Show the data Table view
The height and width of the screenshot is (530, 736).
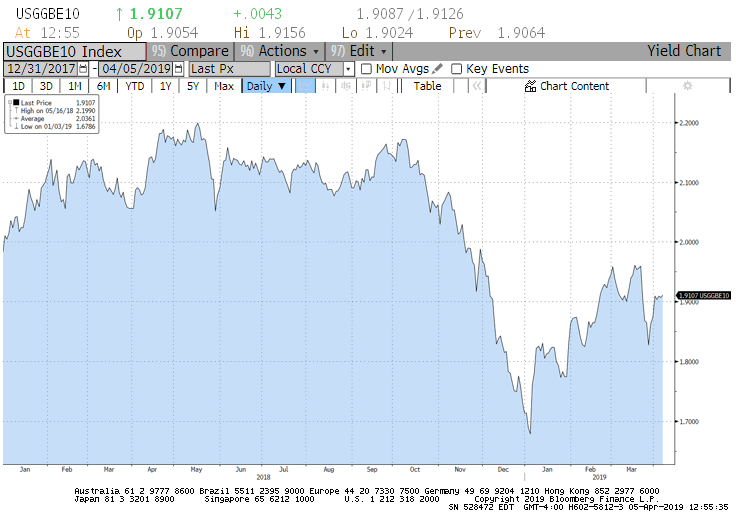coord(427,86)
